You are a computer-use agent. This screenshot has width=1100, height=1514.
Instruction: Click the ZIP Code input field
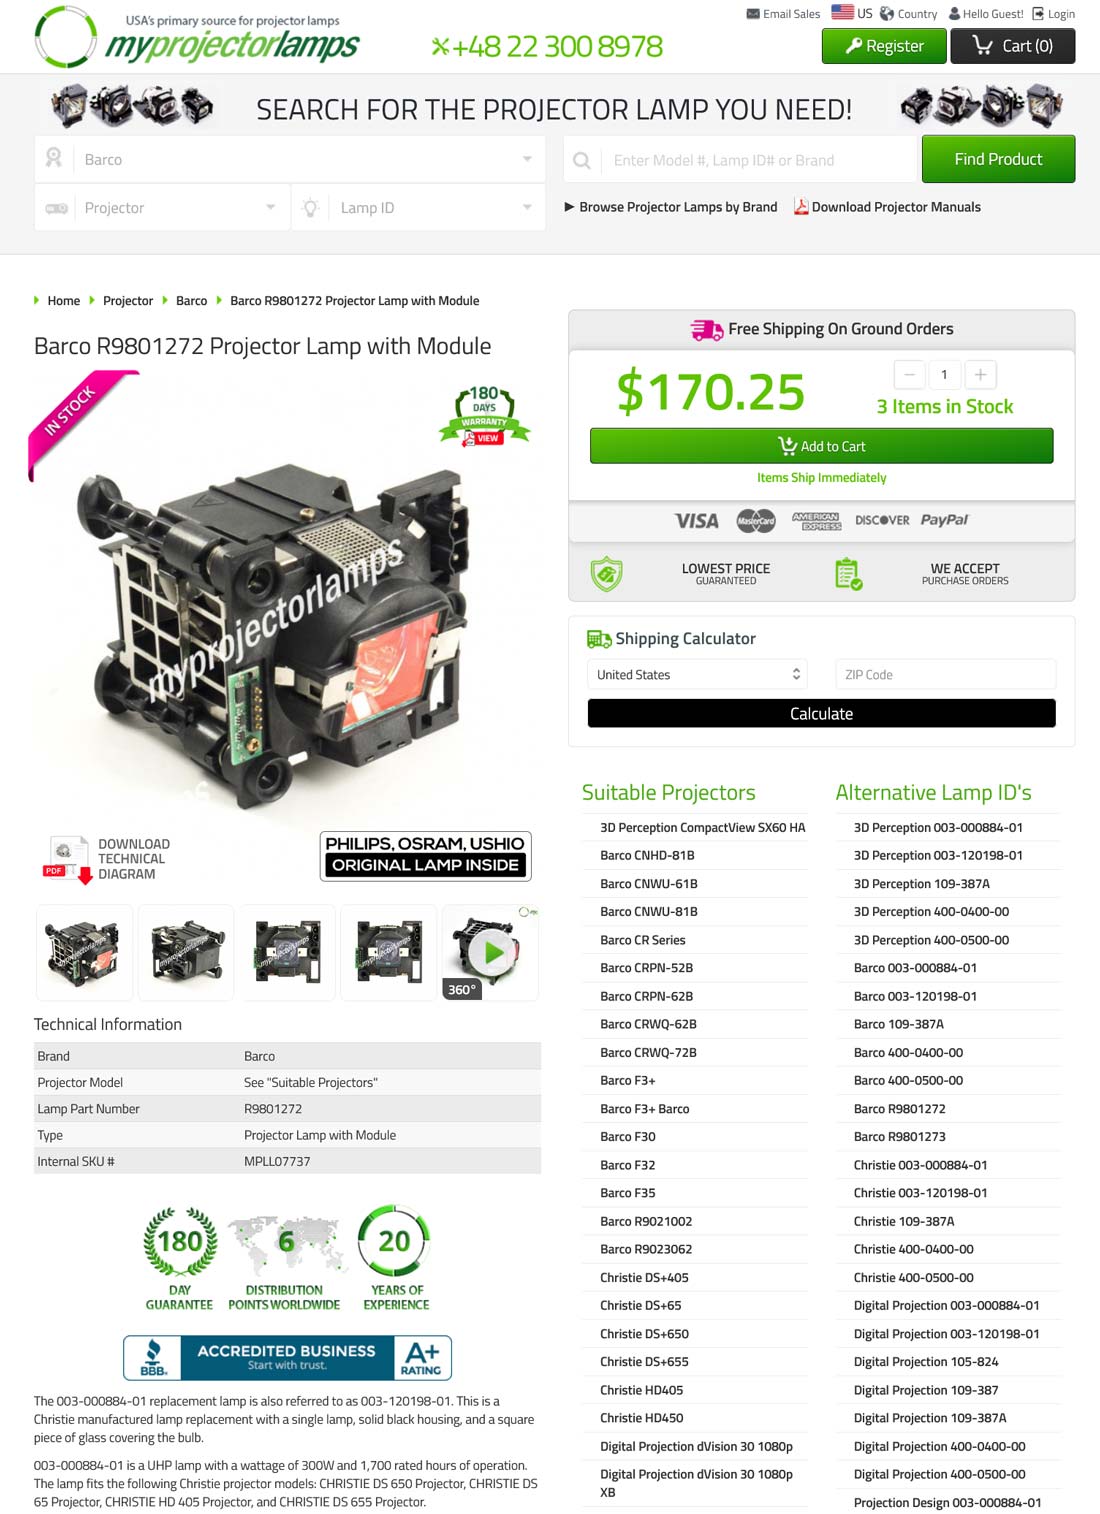tap(945, 674)
